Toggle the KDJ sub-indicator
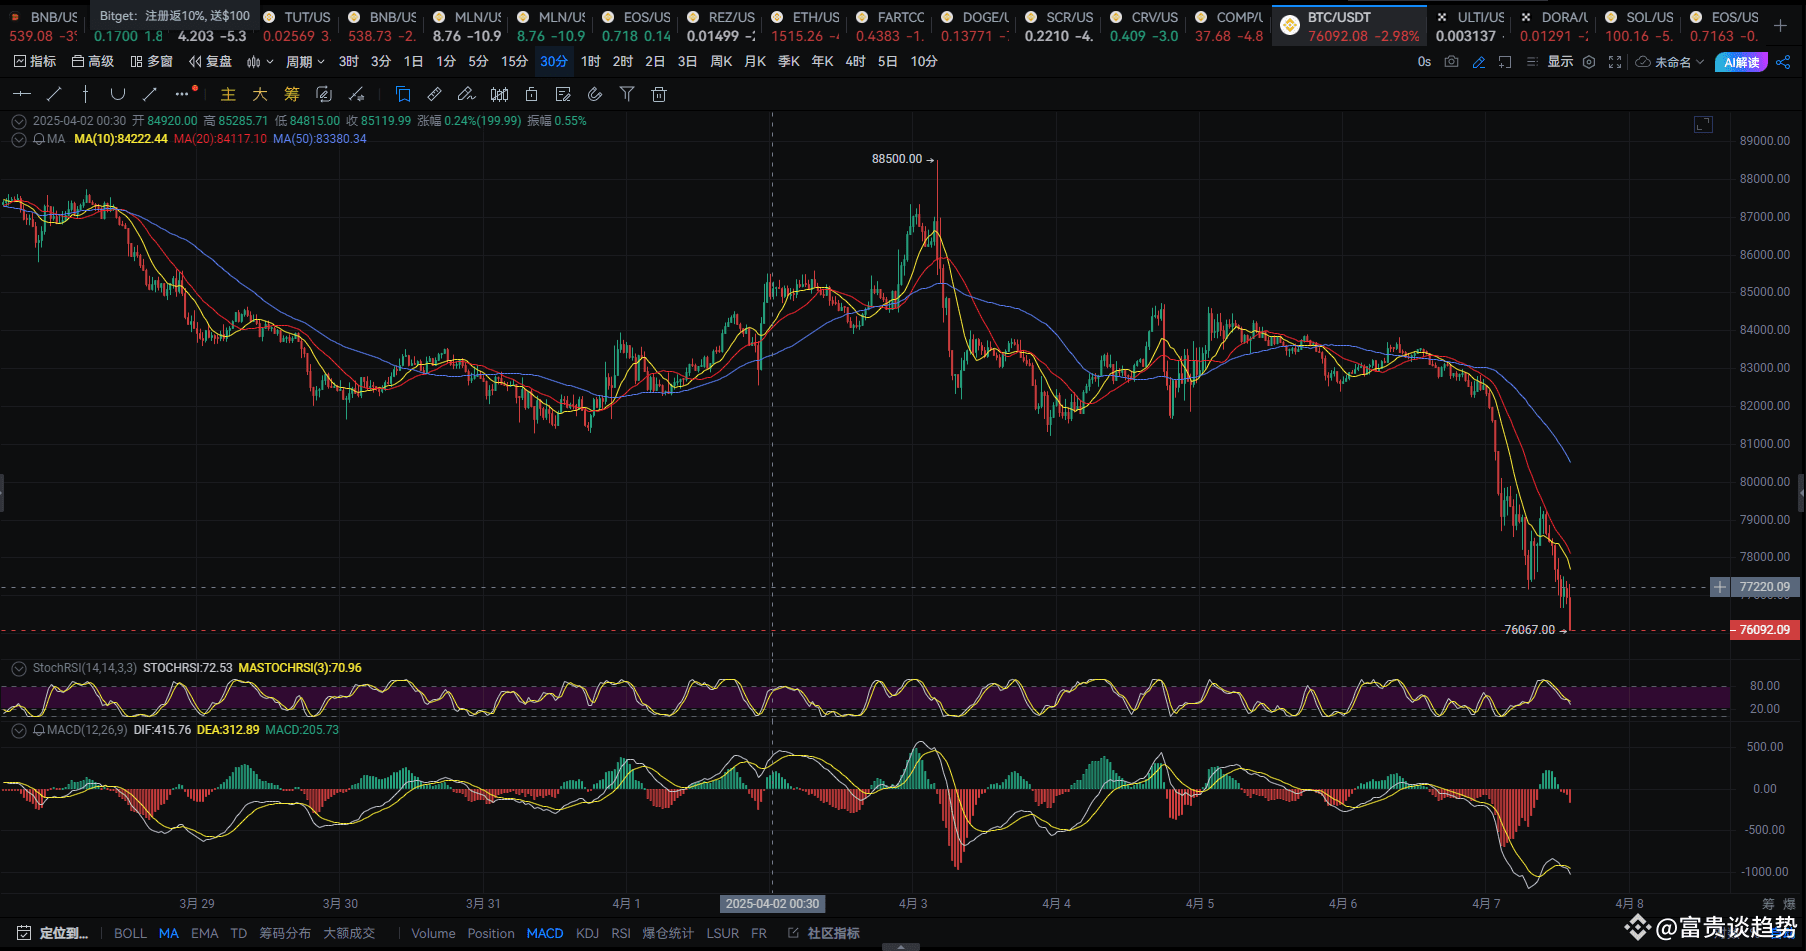Viewport: 1806px width, 951px height. (587, 933)
